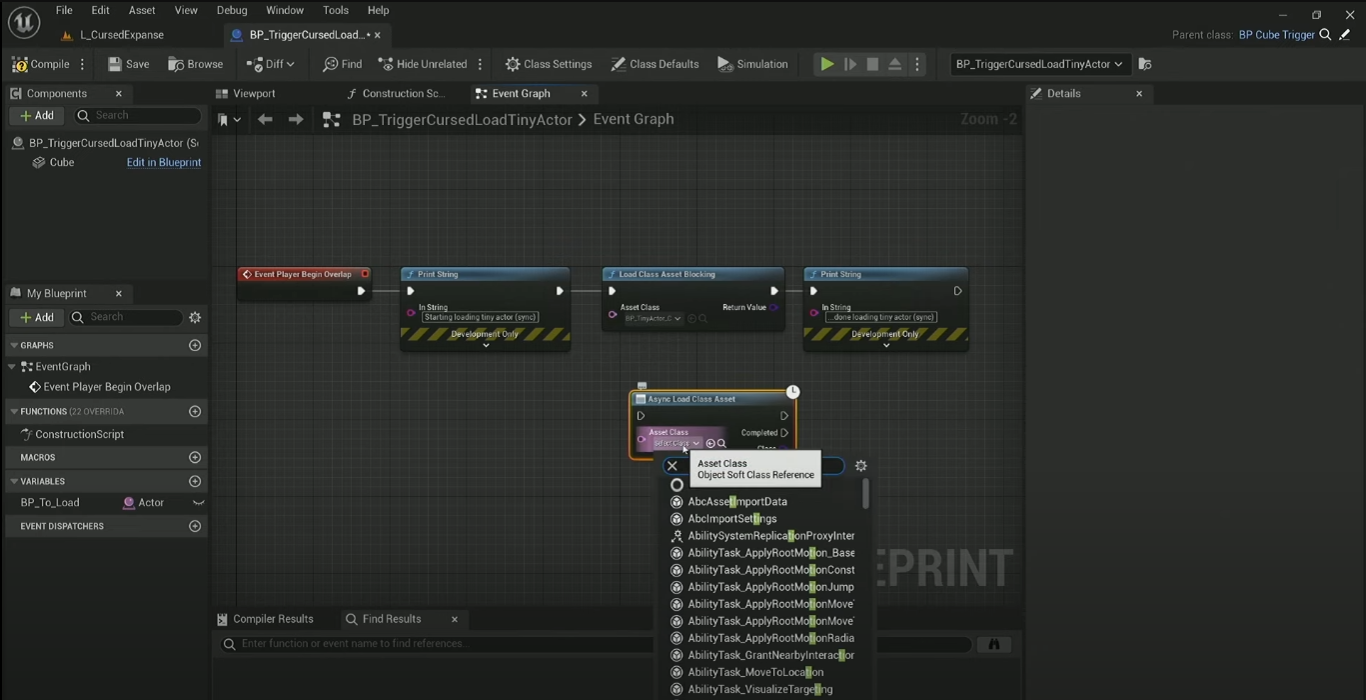Select AbcAssetImportData class
This screenshot has width=1366, height=700.
(x=737, y=502)
